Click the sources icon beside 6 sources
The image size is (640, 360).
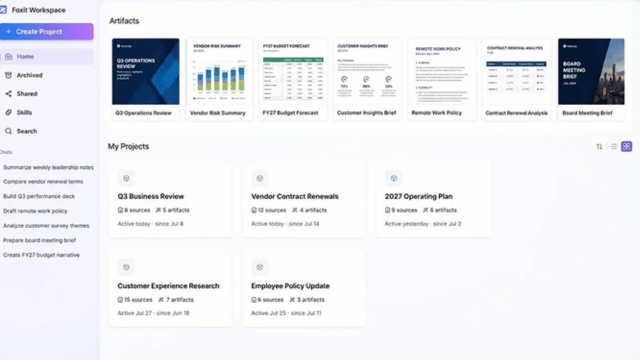pyautogui.click(x=254, y=300)
